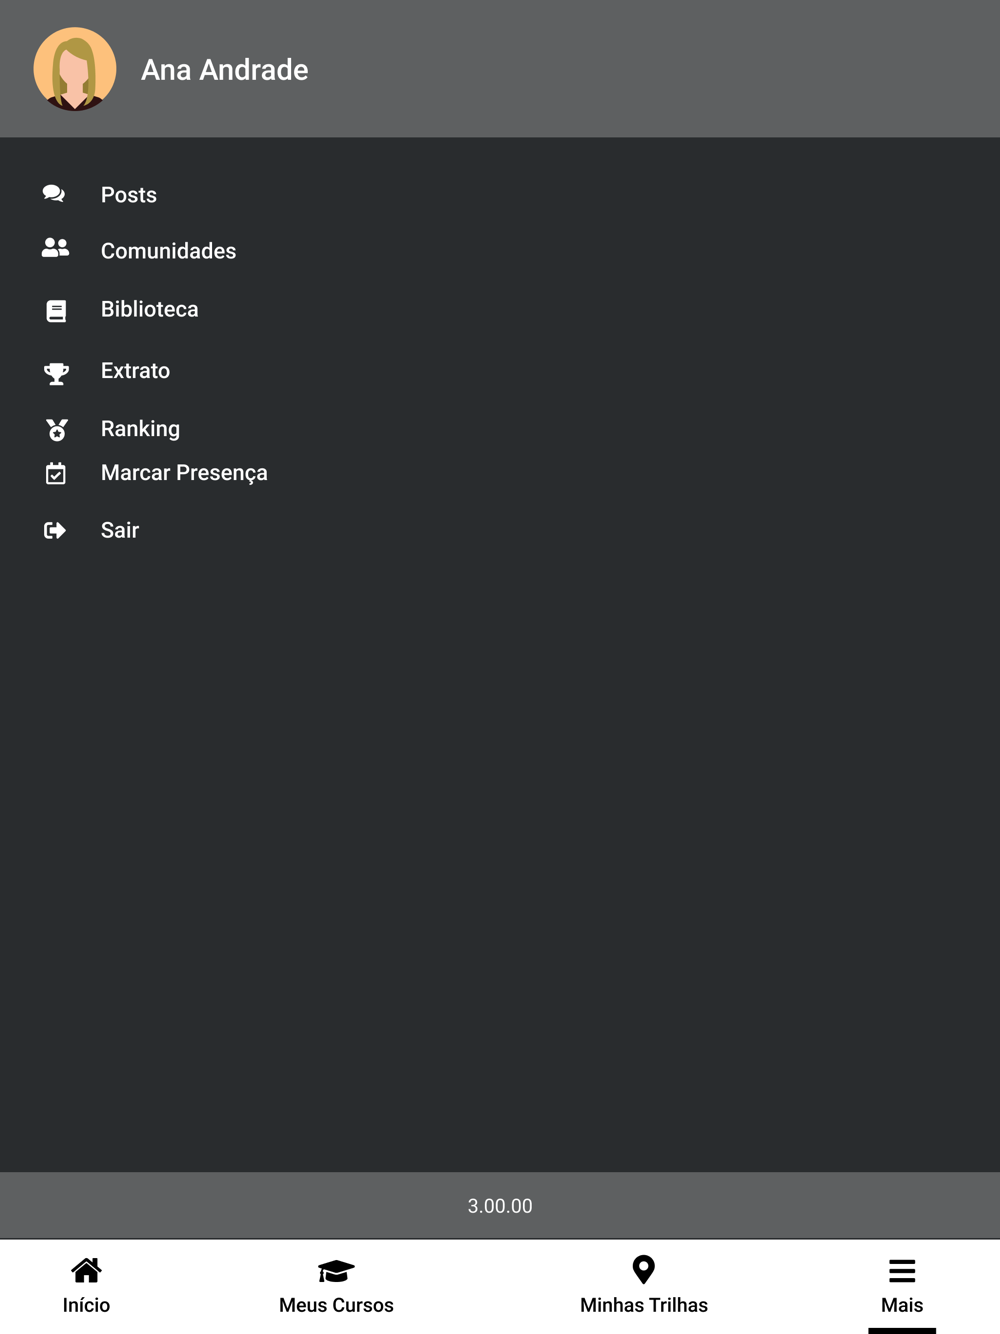Open the Posts menu entry
This screenshot has width=1000, height=1334.
coord(129,195)
